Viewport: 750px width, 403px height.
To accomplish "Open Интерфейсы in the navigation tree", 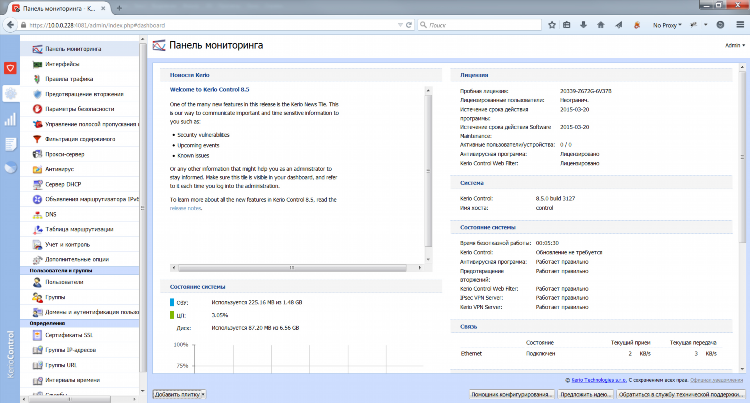I will [62, 64].
